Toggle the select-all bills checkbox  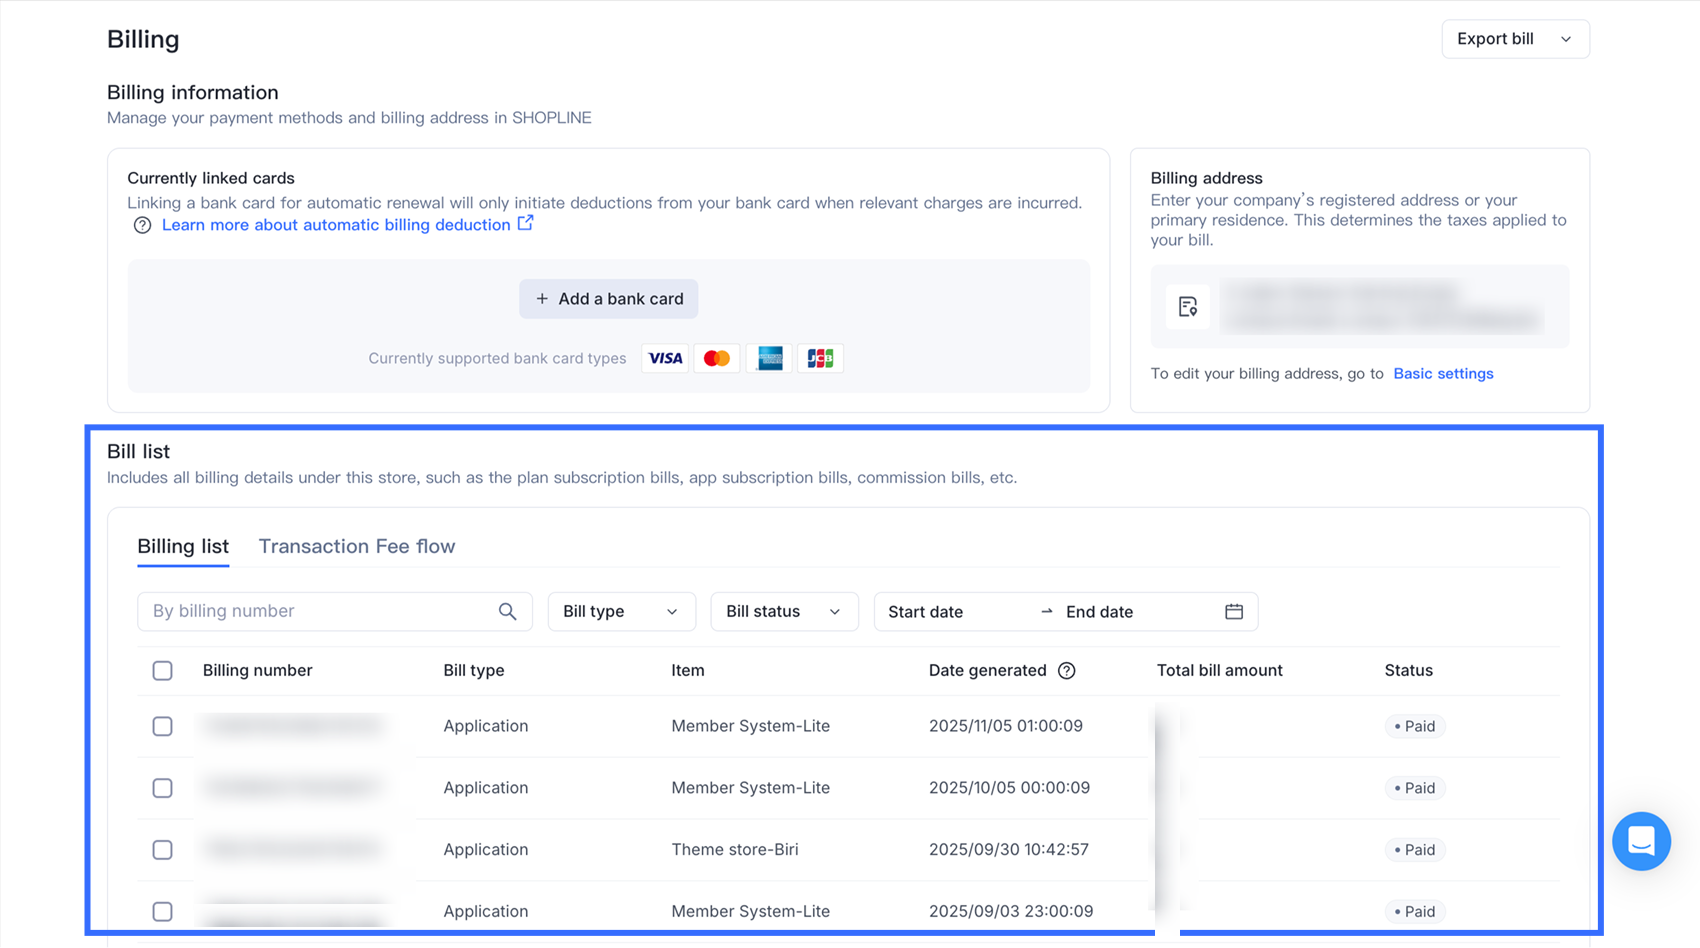(162, 671)
